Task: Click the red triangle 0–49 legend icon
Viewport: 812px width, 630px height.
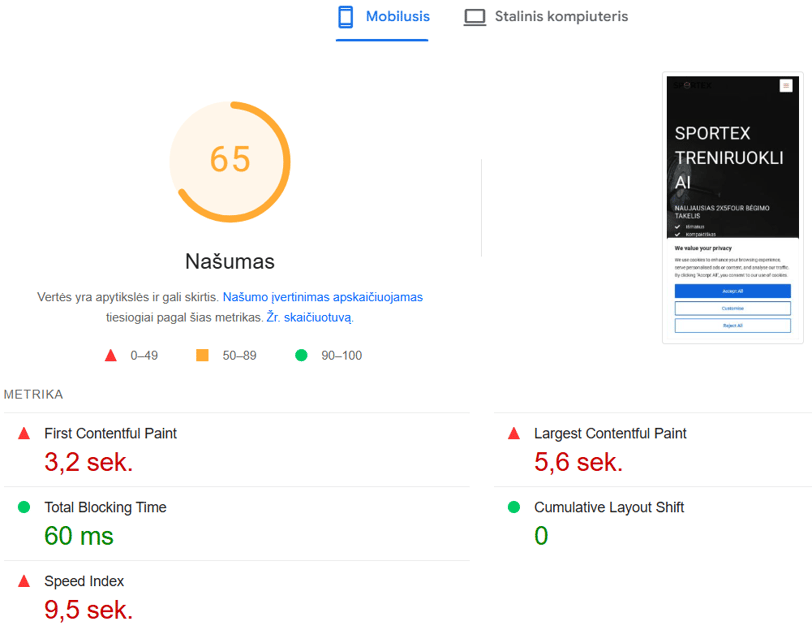Action: pos(110,356)
